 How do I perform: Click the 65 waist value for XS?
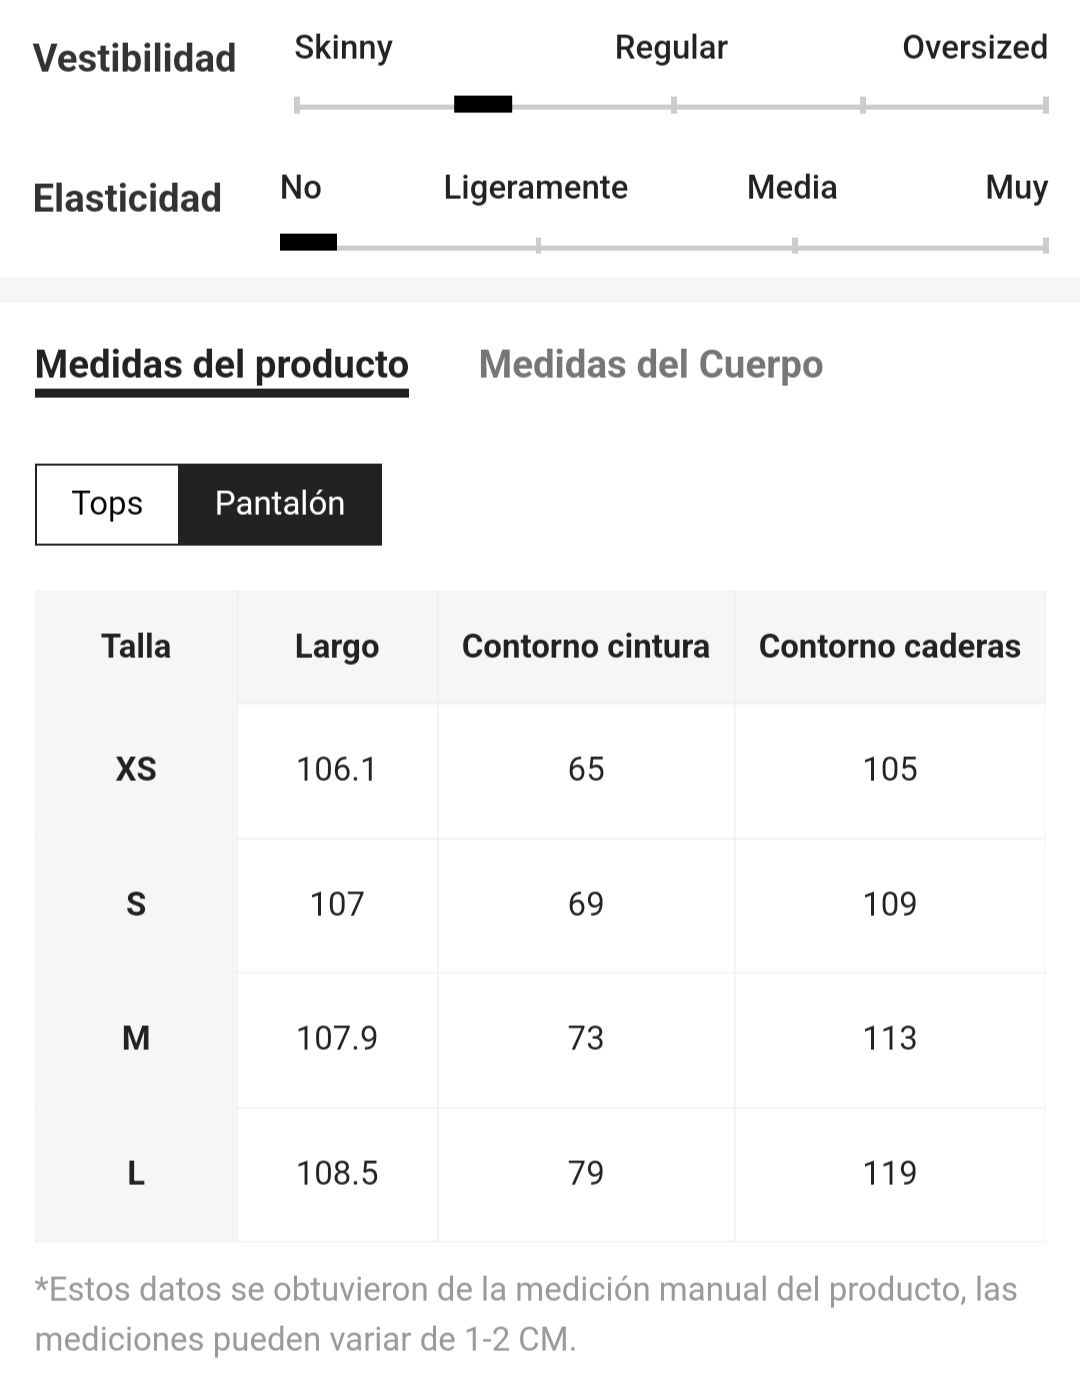pyautogui.click(x=586, y=769)
